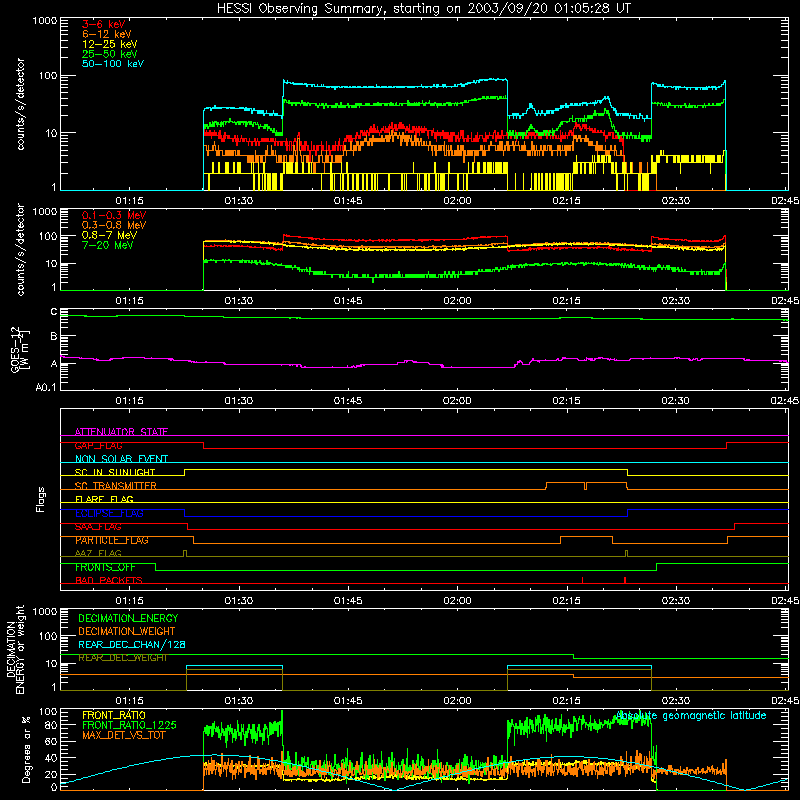Select the 3-6 keV legend label

click(x=103, y=24)
